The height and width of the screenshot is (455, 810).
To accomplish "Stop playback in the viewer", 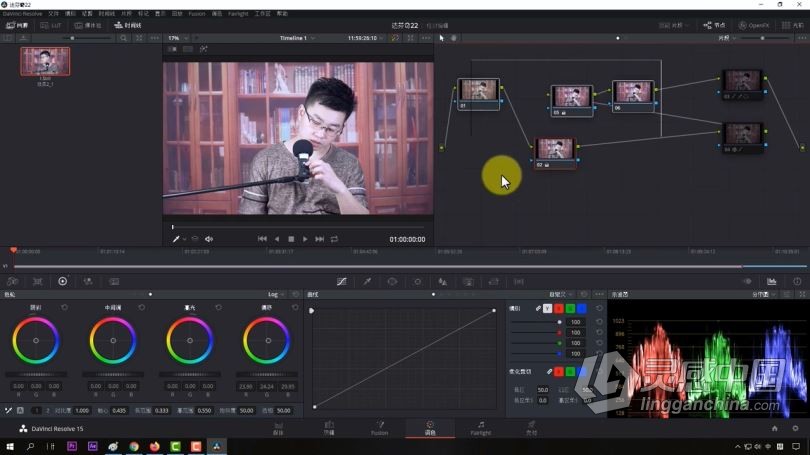I will pyautogui.click(x=291, y=239).
